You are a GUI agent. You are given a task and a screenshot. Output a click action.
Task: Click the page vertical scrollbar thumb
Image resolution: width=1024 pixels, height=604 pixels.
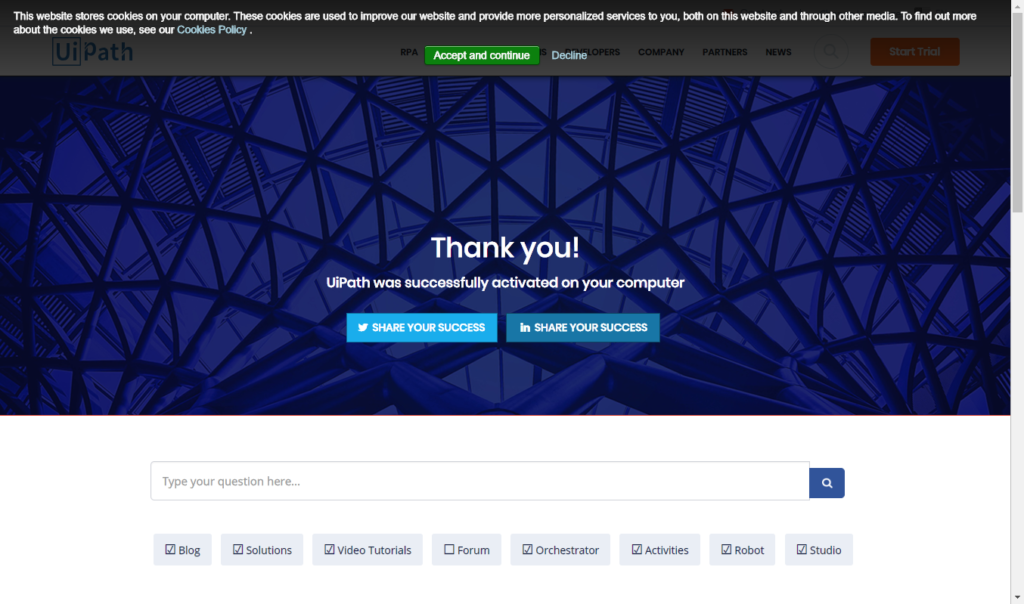pos(1017,111)
